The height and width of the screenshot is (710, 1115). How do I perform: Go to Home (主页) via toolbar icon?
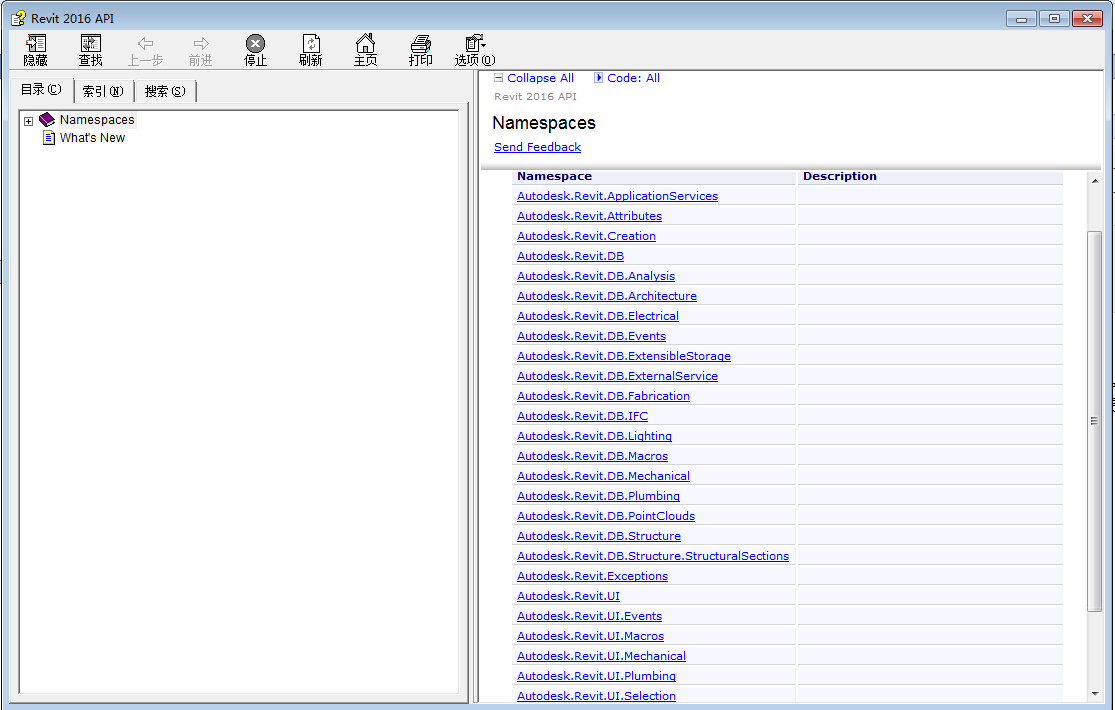click(366, 44)
